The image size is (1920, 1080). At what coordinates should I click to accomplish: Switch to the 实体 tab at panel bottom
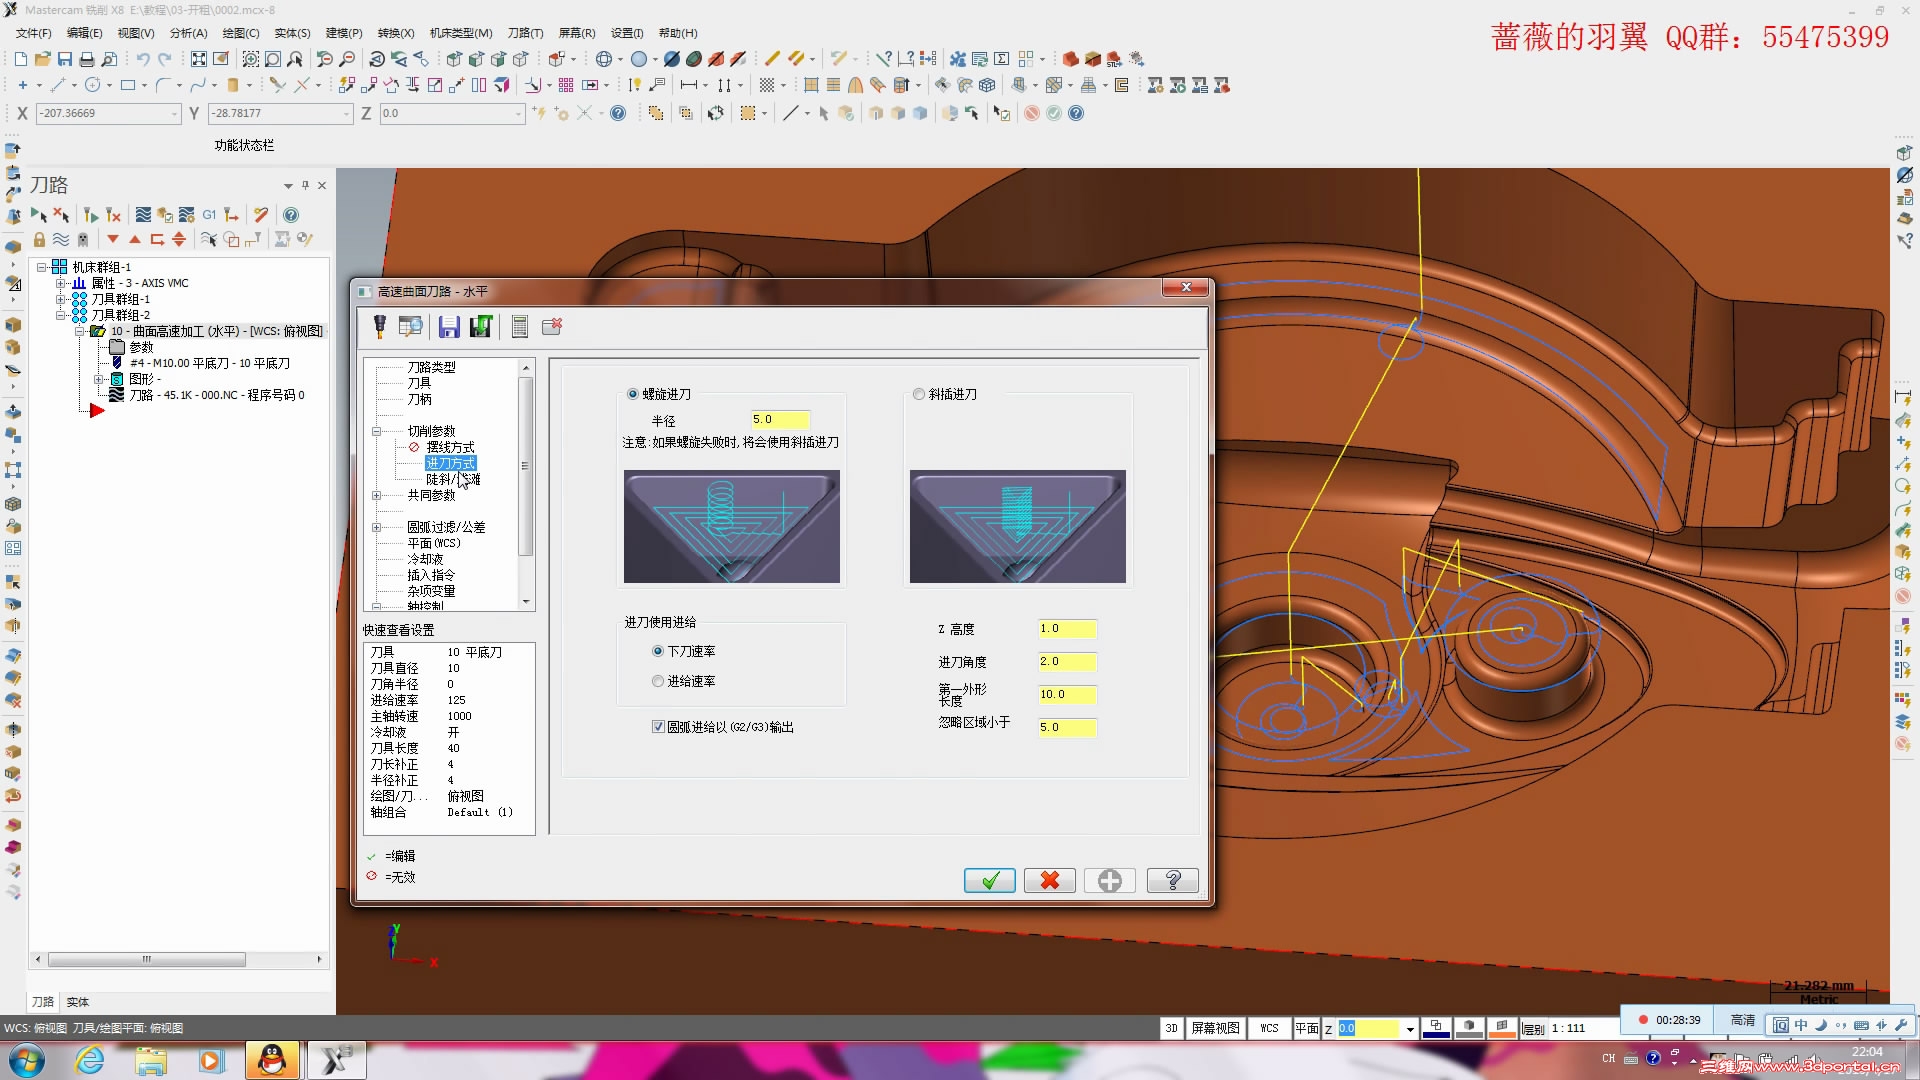tap(78, 1002)
